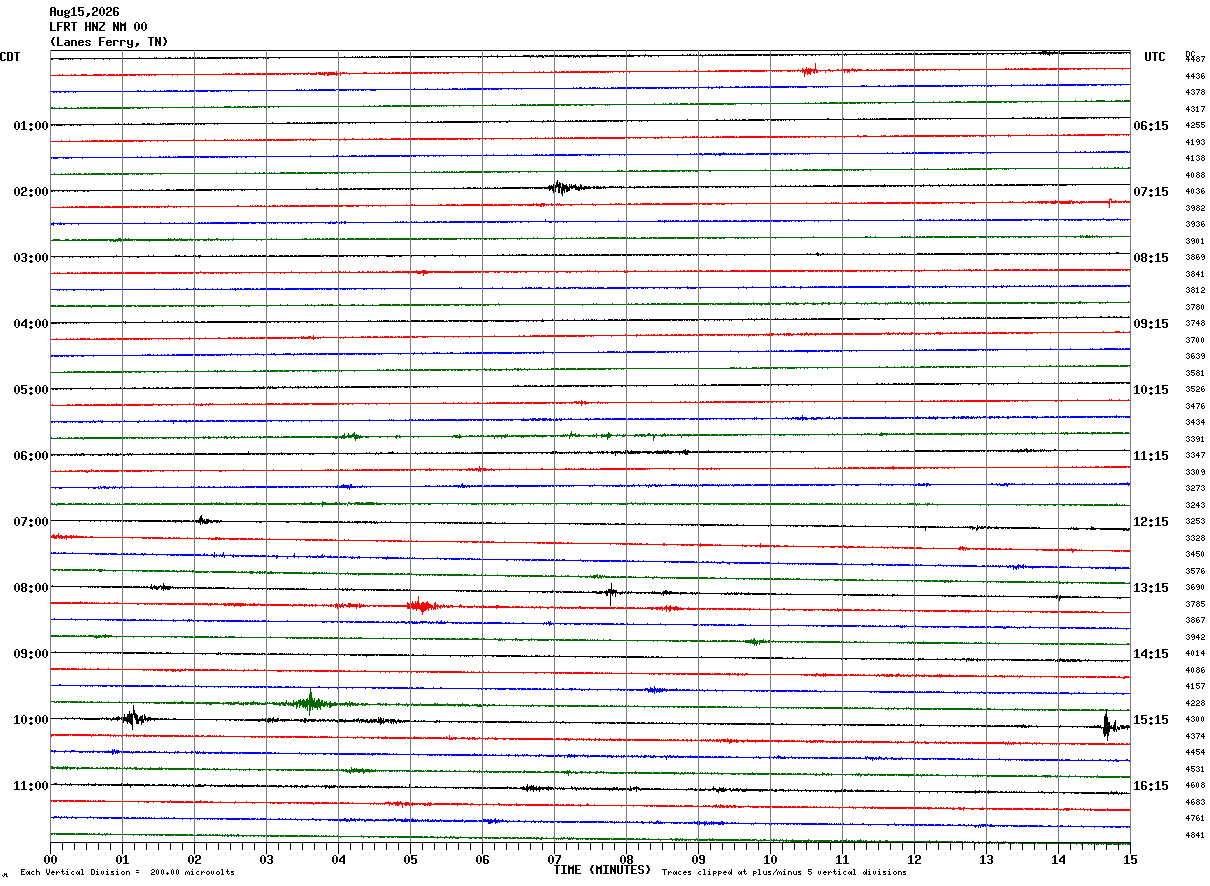Click the Traces clipped at plus/minus 5 note
1210x886 pixels.
tap(784, 873)
